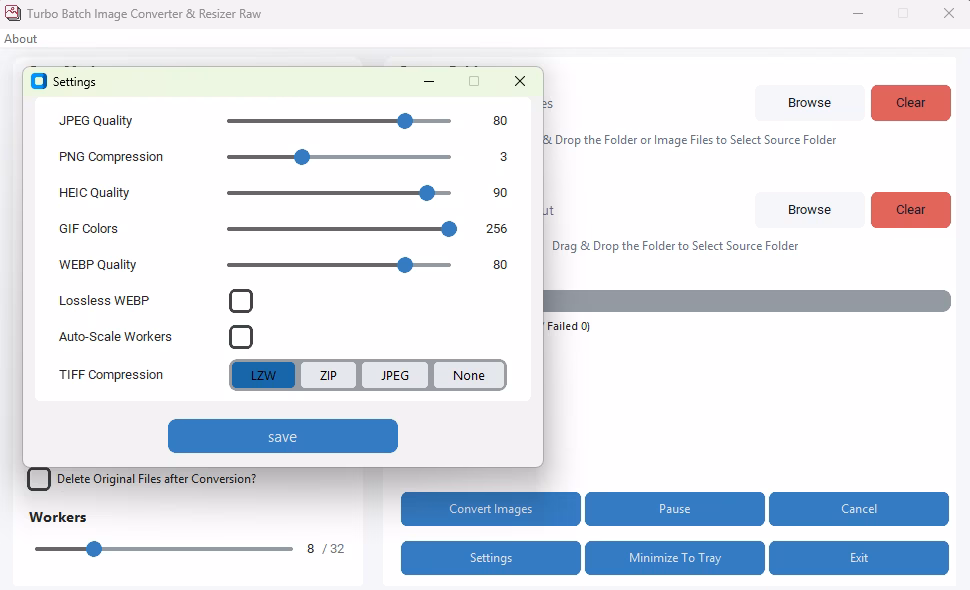Click the Pause button
The image size is (970, 590).
click(674, 509)
